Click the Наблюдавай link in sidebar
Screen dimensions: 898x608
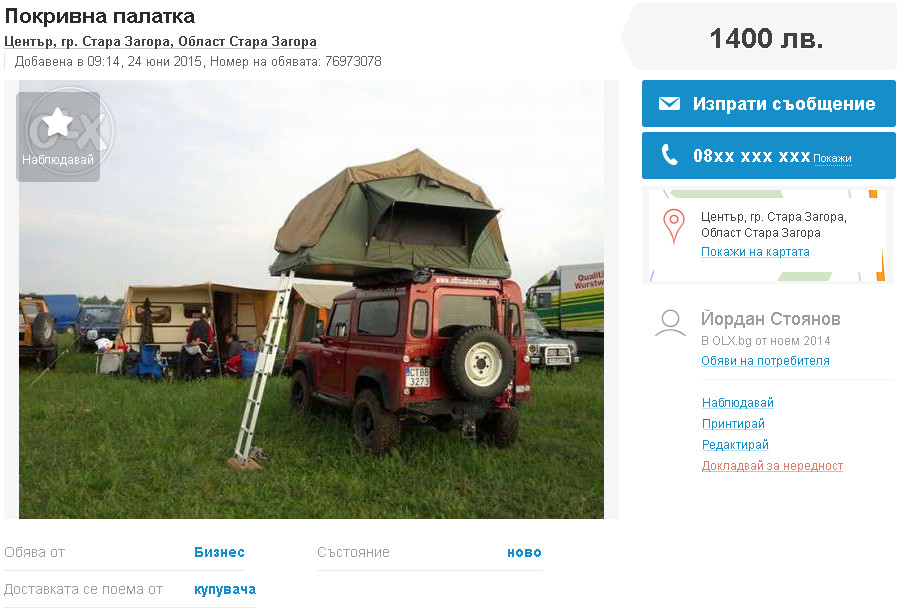click(x=738, y=402)
